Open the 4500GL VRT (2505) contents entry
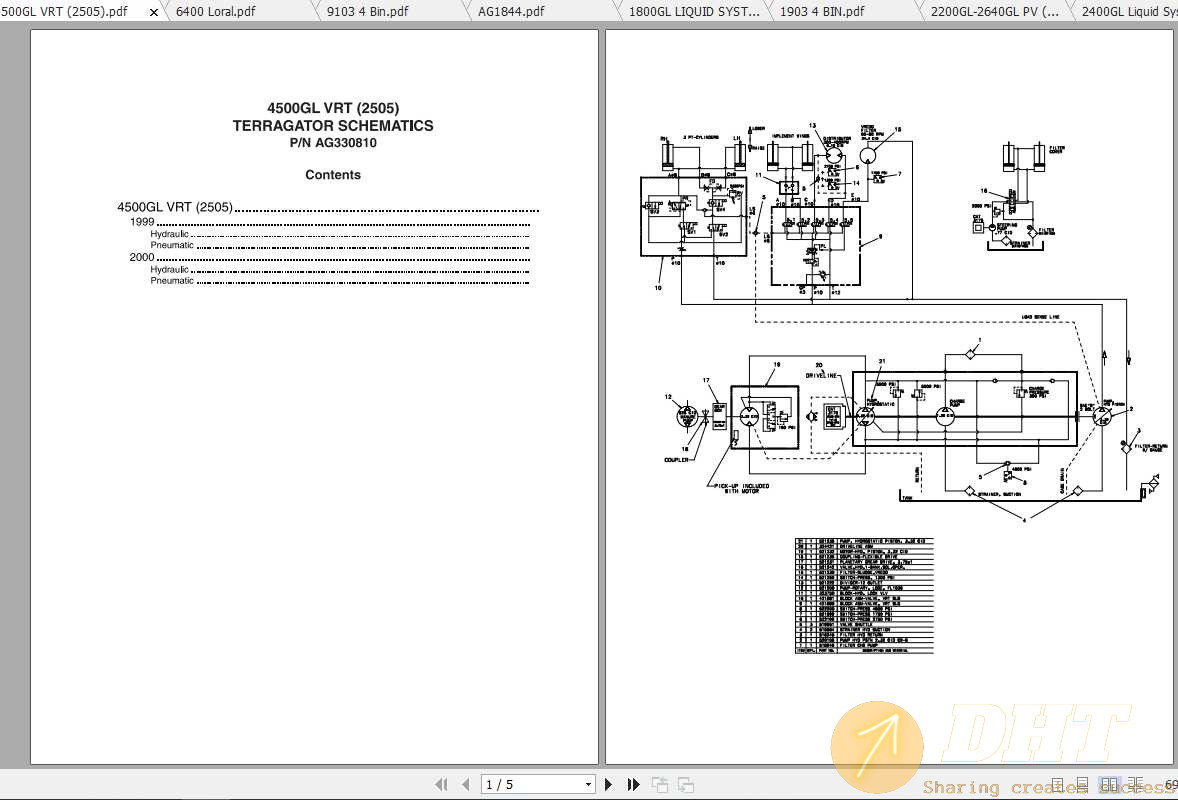Image resolution: width=1178 pixels, height=800 pixels. point(328,207)
